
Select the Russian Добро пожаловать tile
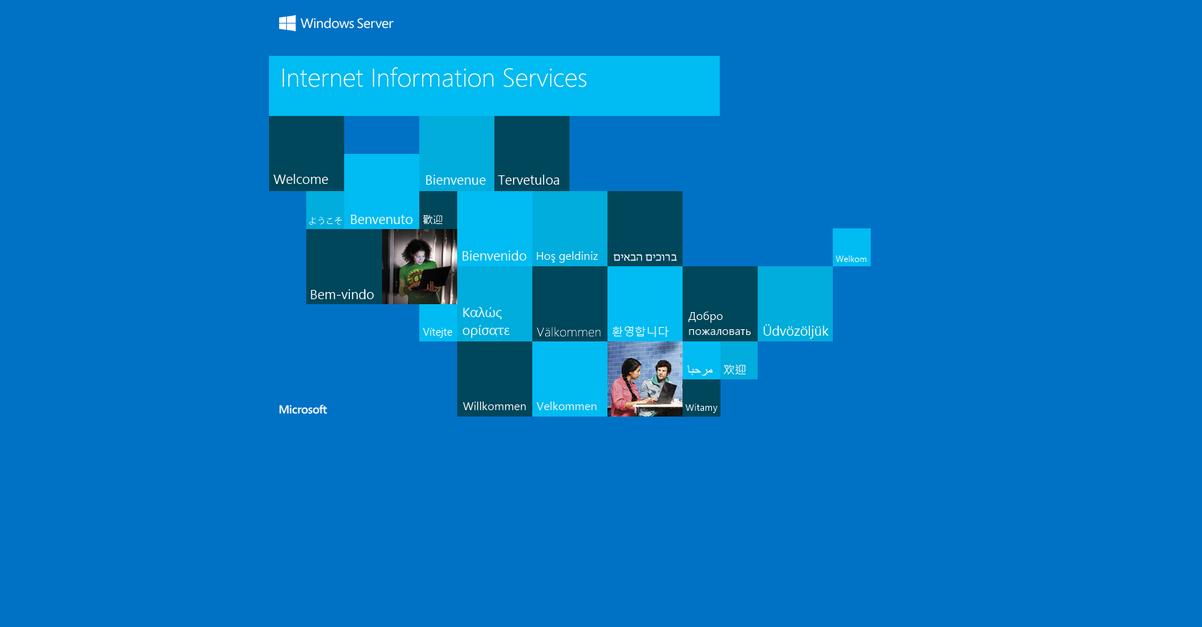point(720,304)
